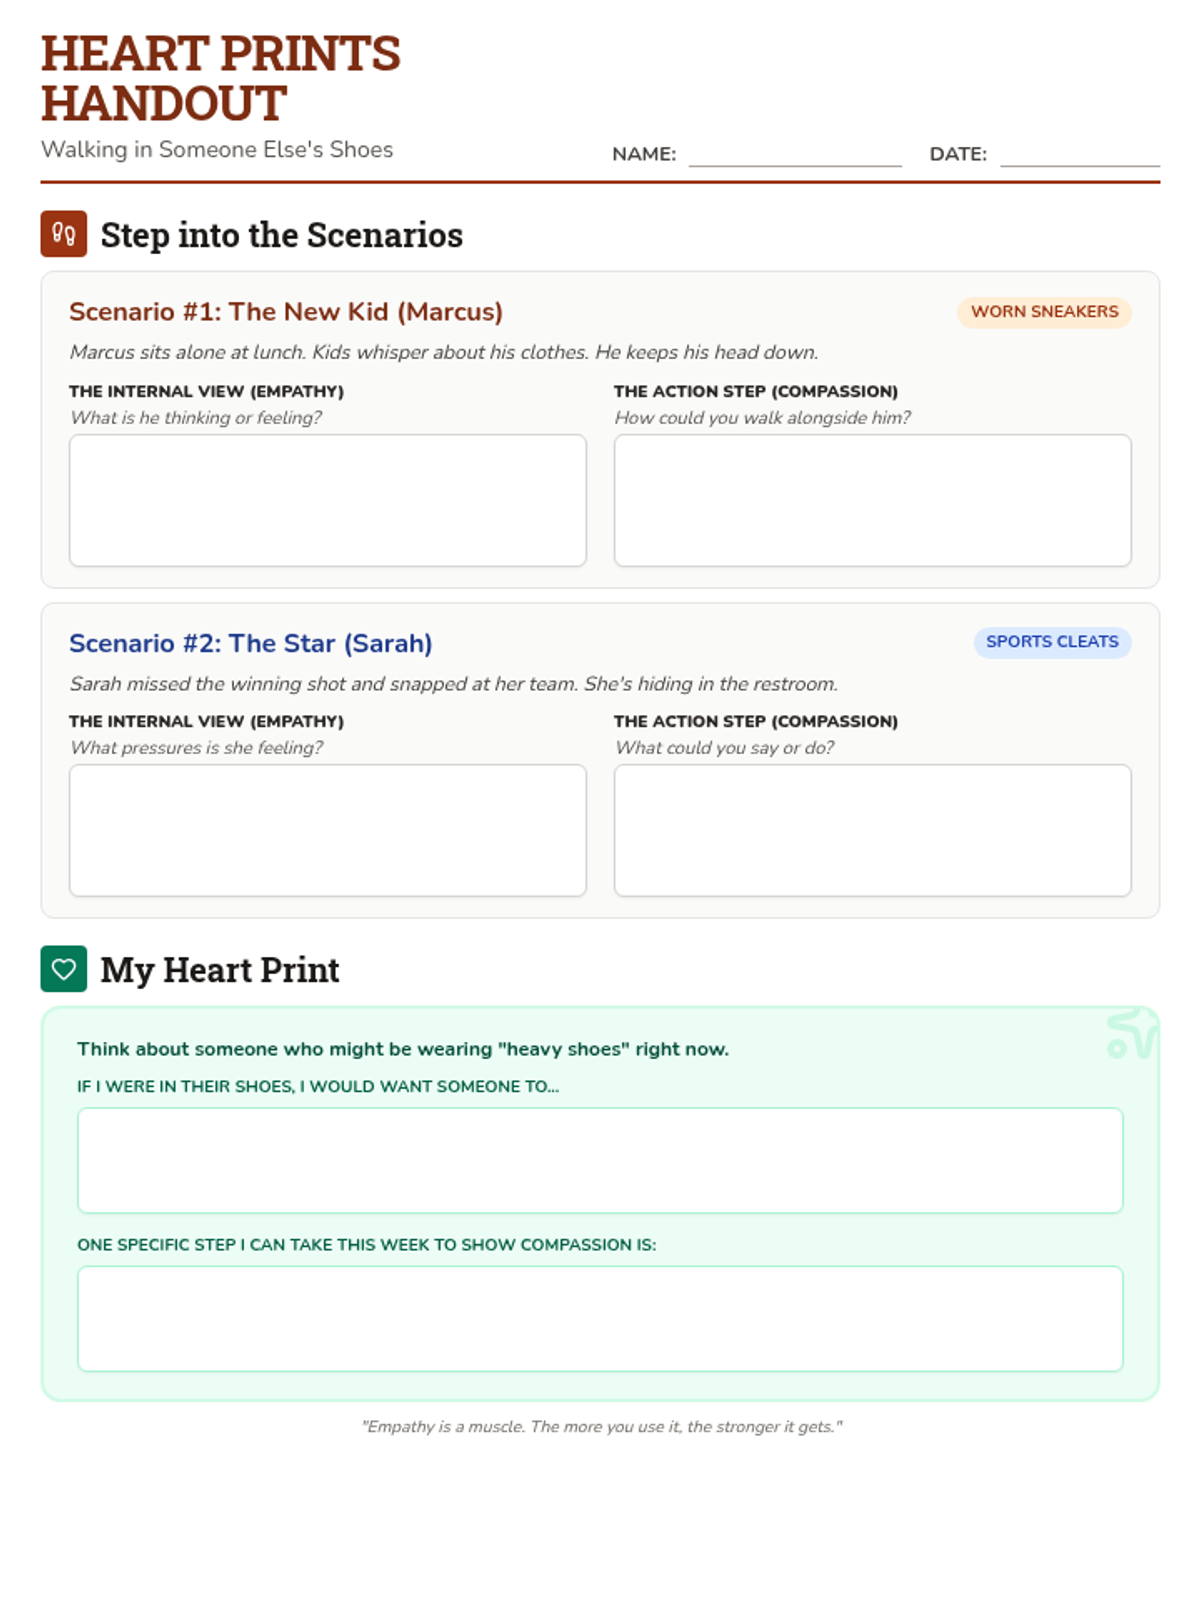Click the SPORTS CLEATS badge
Image resolution: width=1200 pixels, height=1600 pixels.
[x=1052, y=642]
